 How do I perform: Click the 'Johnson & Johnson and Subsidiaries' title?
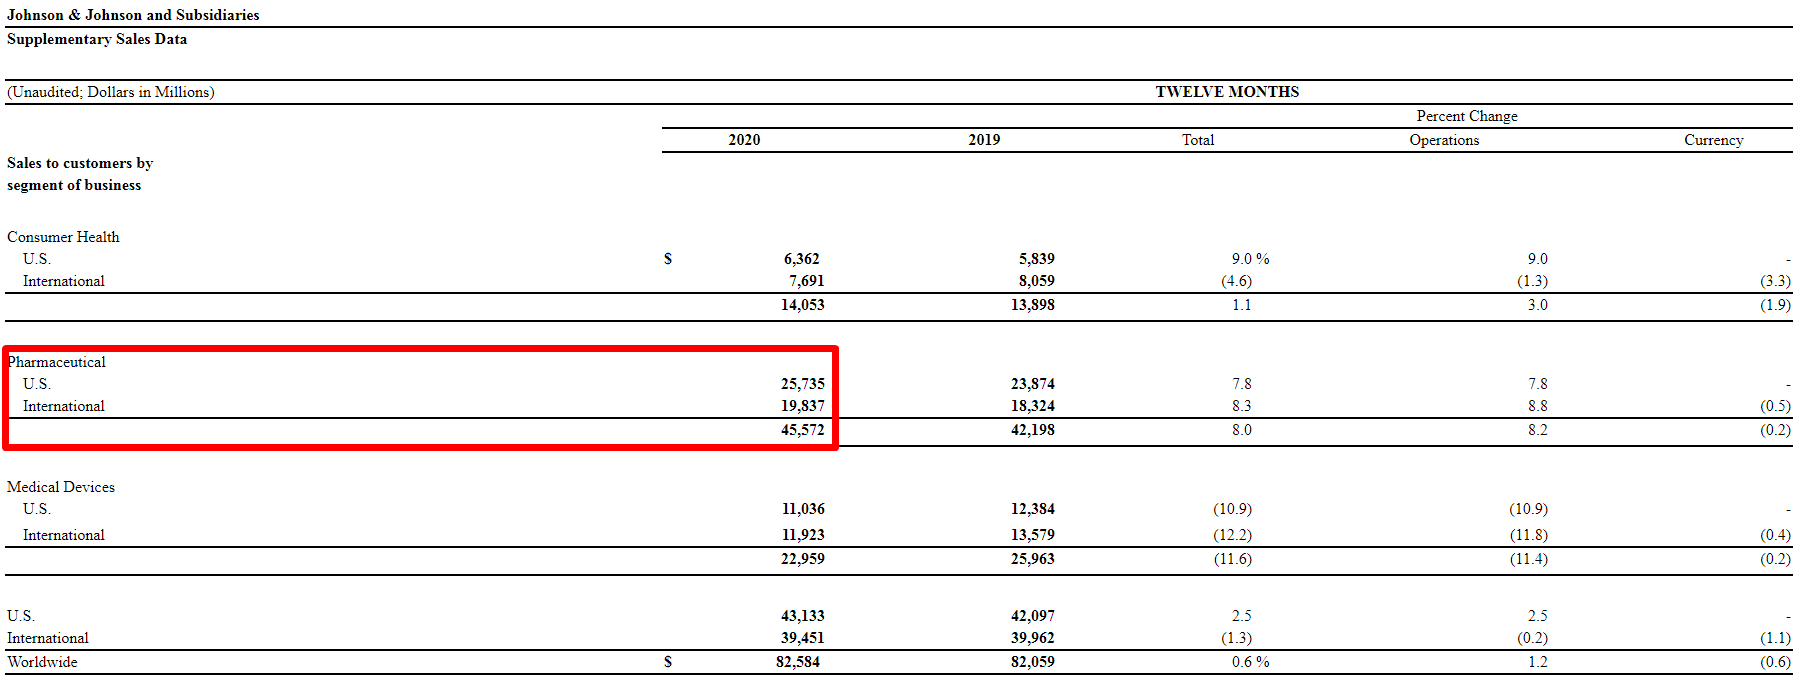click(x=133, y=15)
